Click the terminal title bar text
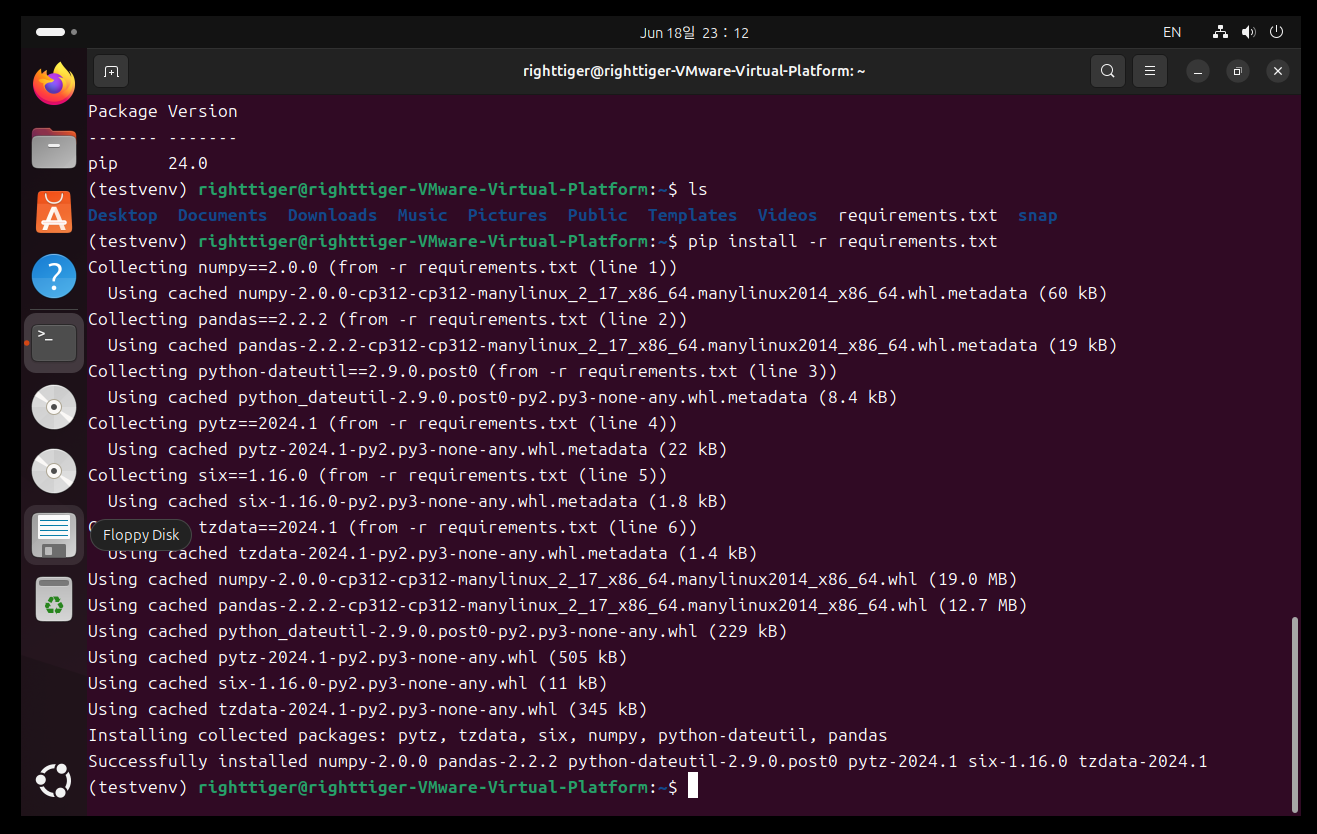Viewport: 1317px width, 834px height. coord(694,71)
